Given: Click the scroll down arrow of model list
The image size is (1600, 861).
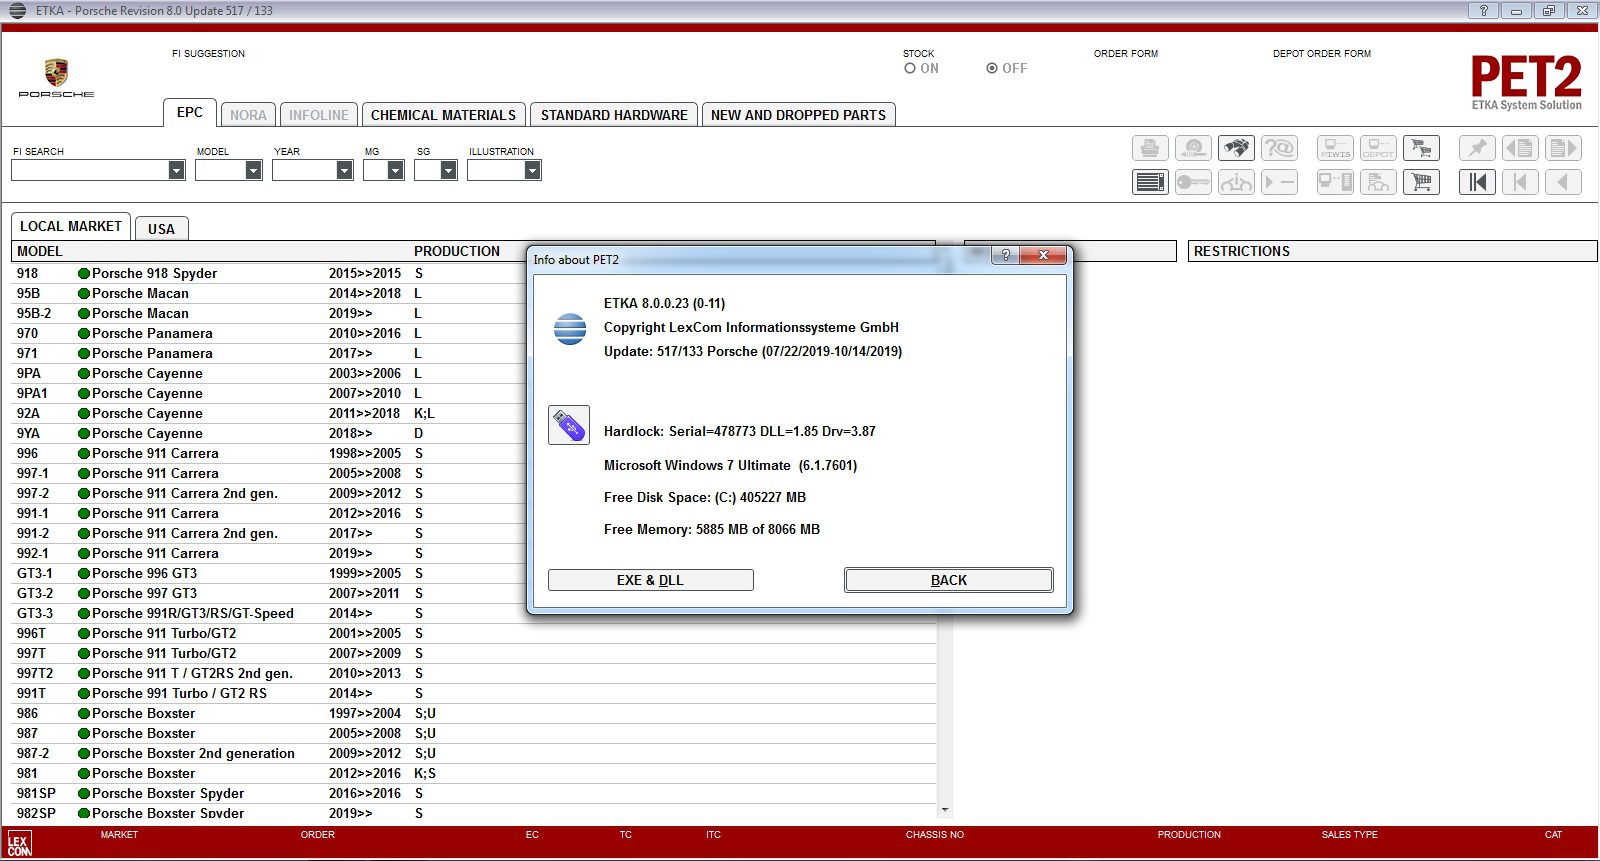Looking at the screenshot, I should (x=945, y=810).
